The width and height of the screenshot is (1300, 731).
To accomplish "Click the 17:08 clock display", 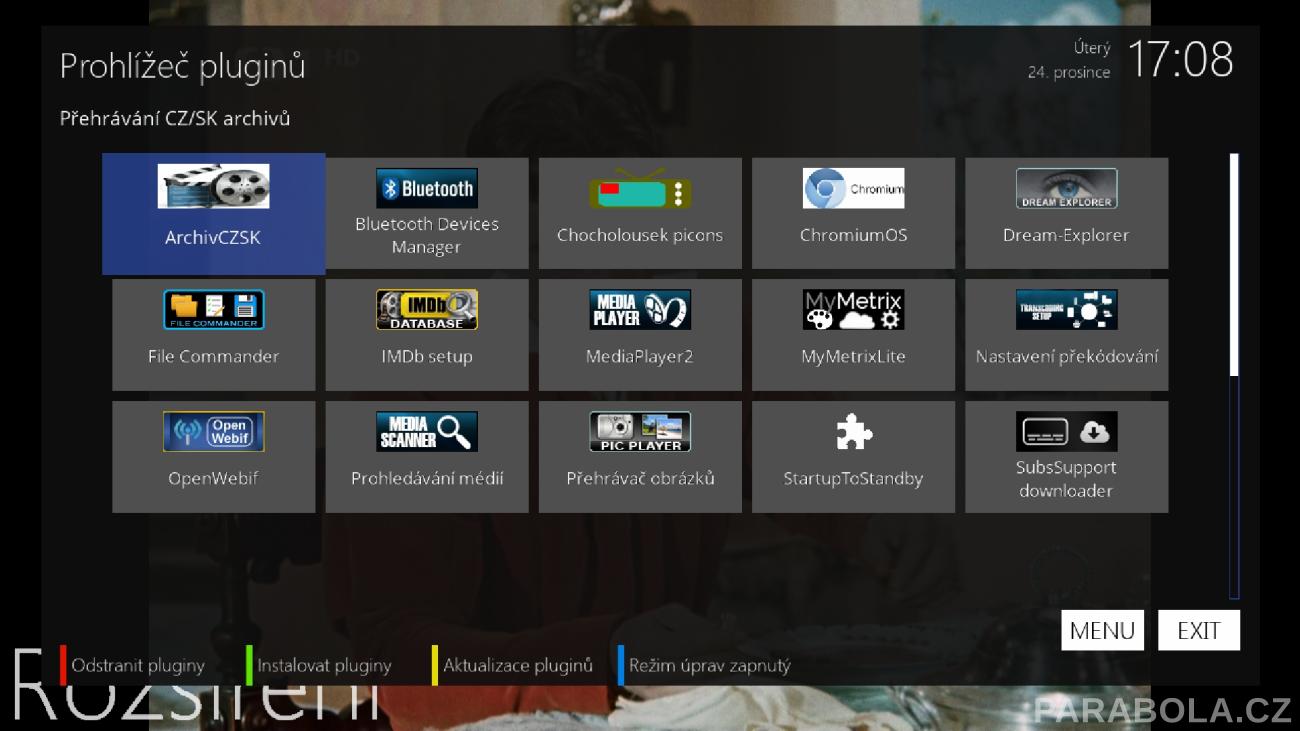I will click(1180, 60).
